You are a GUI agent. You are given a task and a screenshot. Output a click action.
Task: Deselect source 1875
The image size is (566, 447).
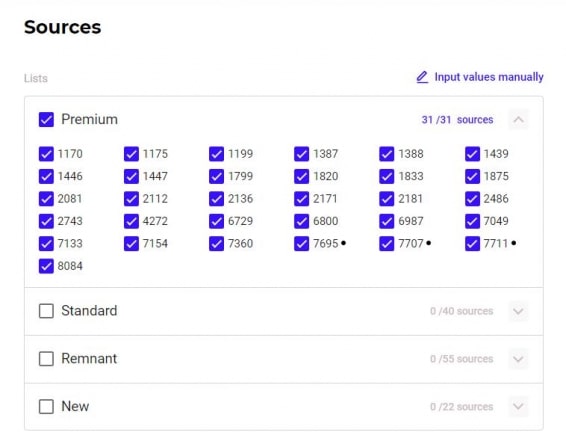coord(472,176)
